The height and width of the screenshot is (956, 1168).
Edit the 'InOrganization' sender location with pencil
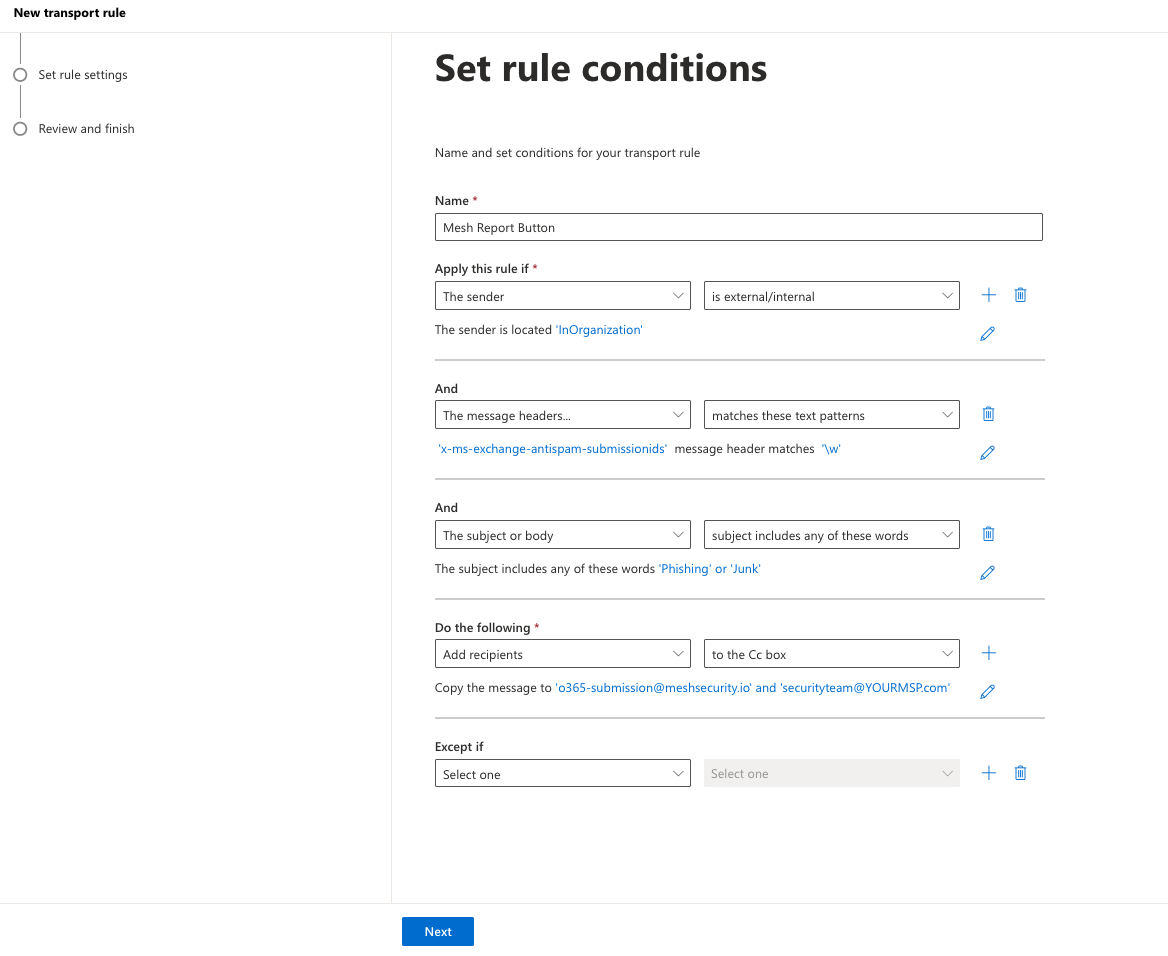[x=987, y=334]
